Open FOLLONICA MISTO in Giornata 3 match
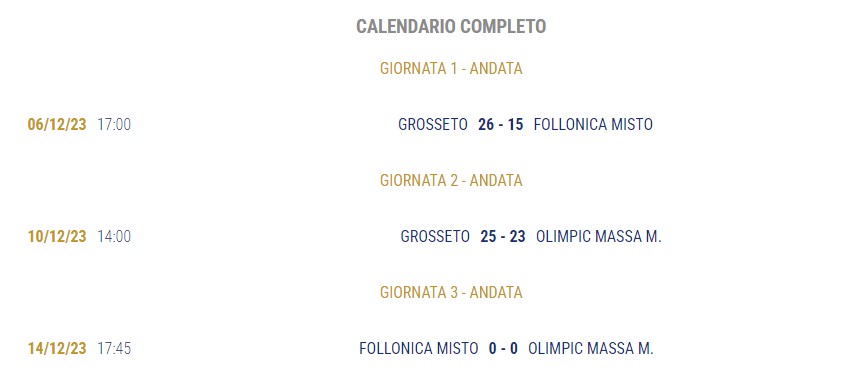 coord(418,348)
